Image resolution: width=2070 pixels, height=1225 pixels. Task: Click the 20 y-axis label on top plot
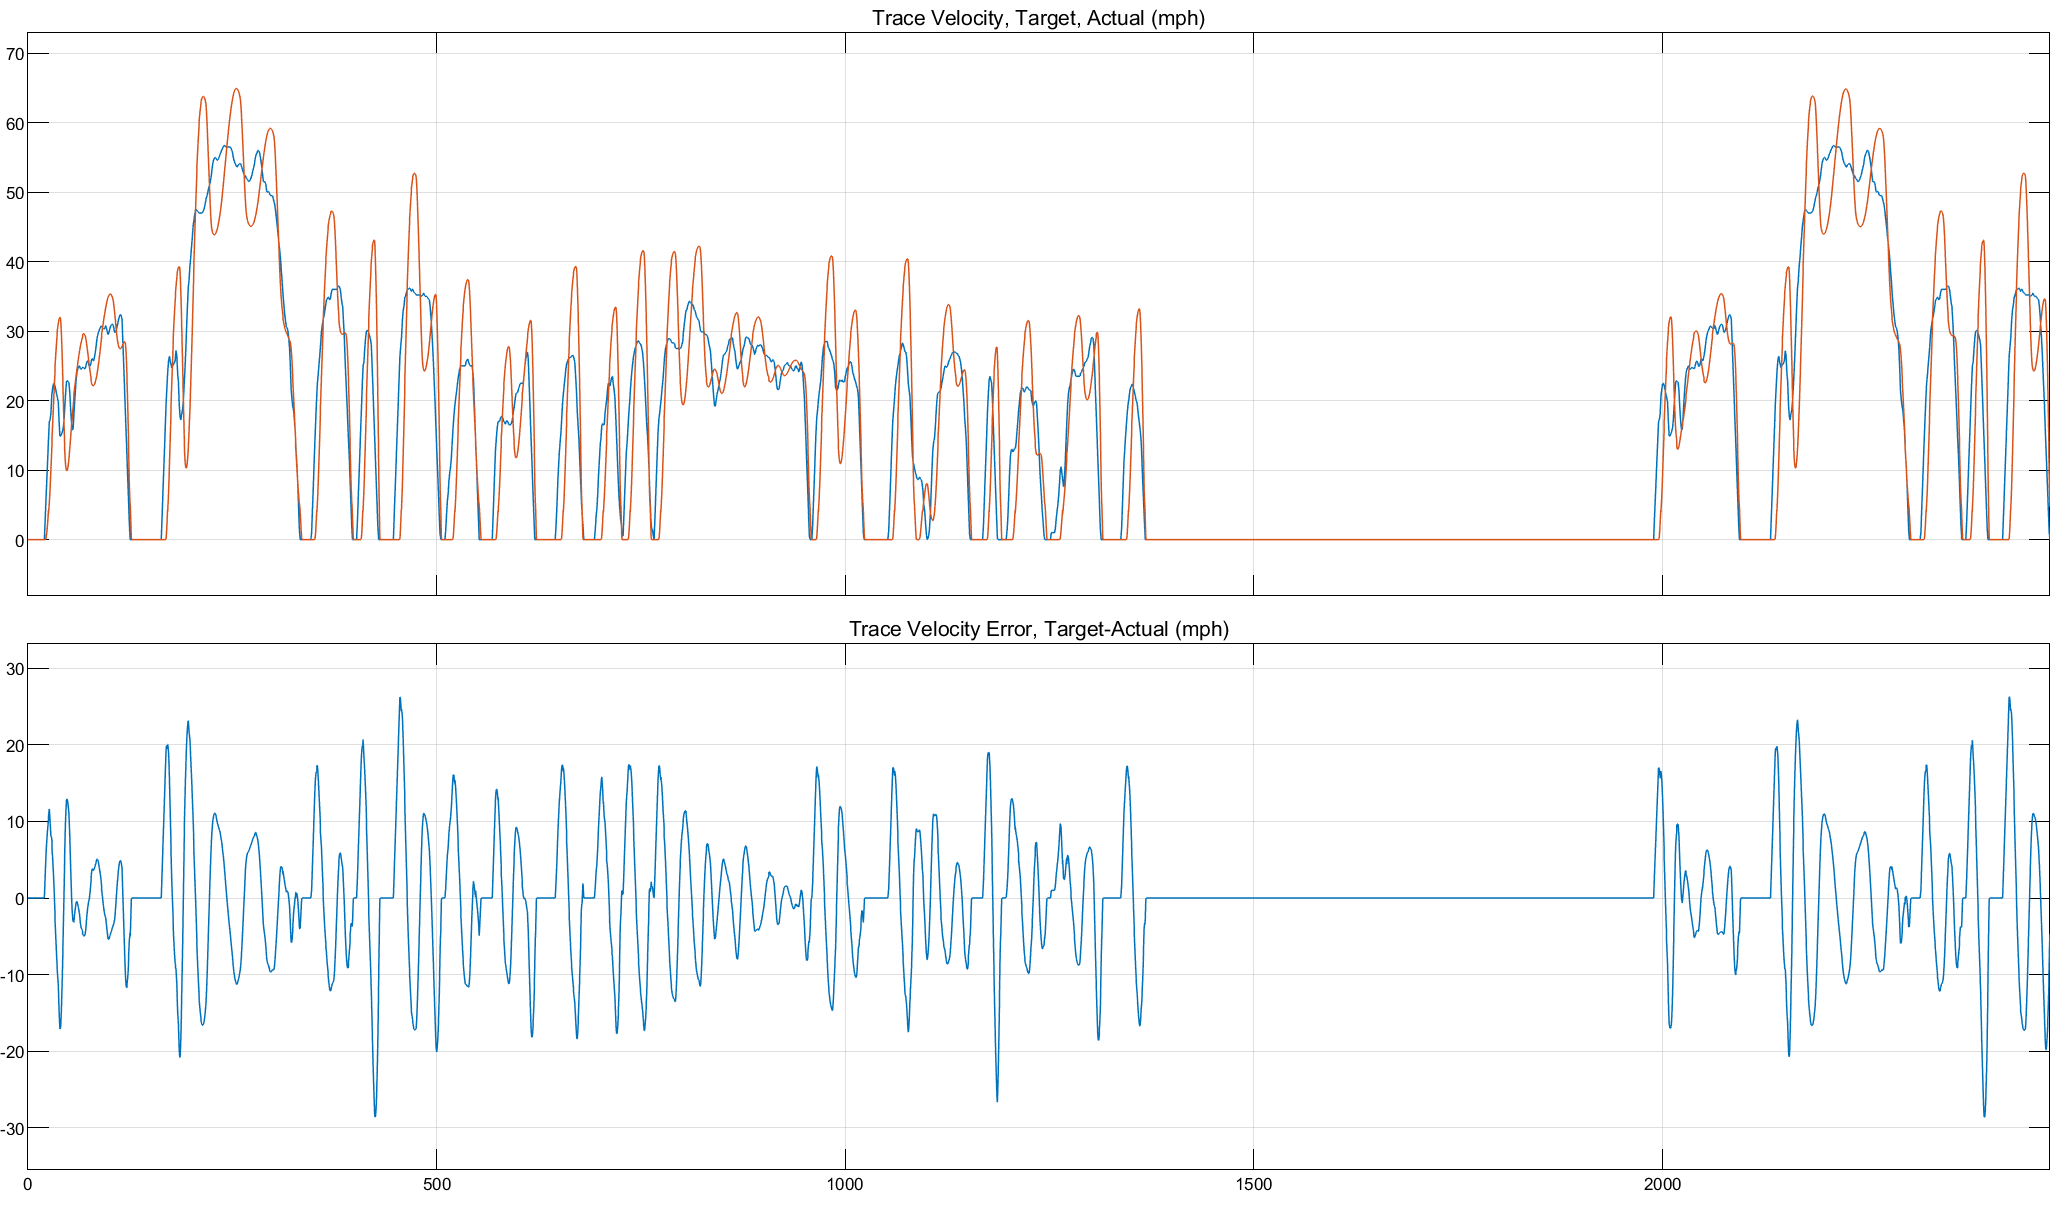[14, 401]
